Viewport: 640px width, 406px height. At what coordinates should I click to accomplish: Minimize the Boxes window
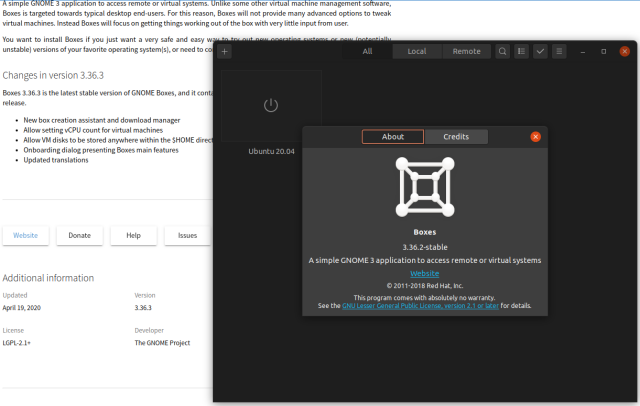click(x=583, y=51)
